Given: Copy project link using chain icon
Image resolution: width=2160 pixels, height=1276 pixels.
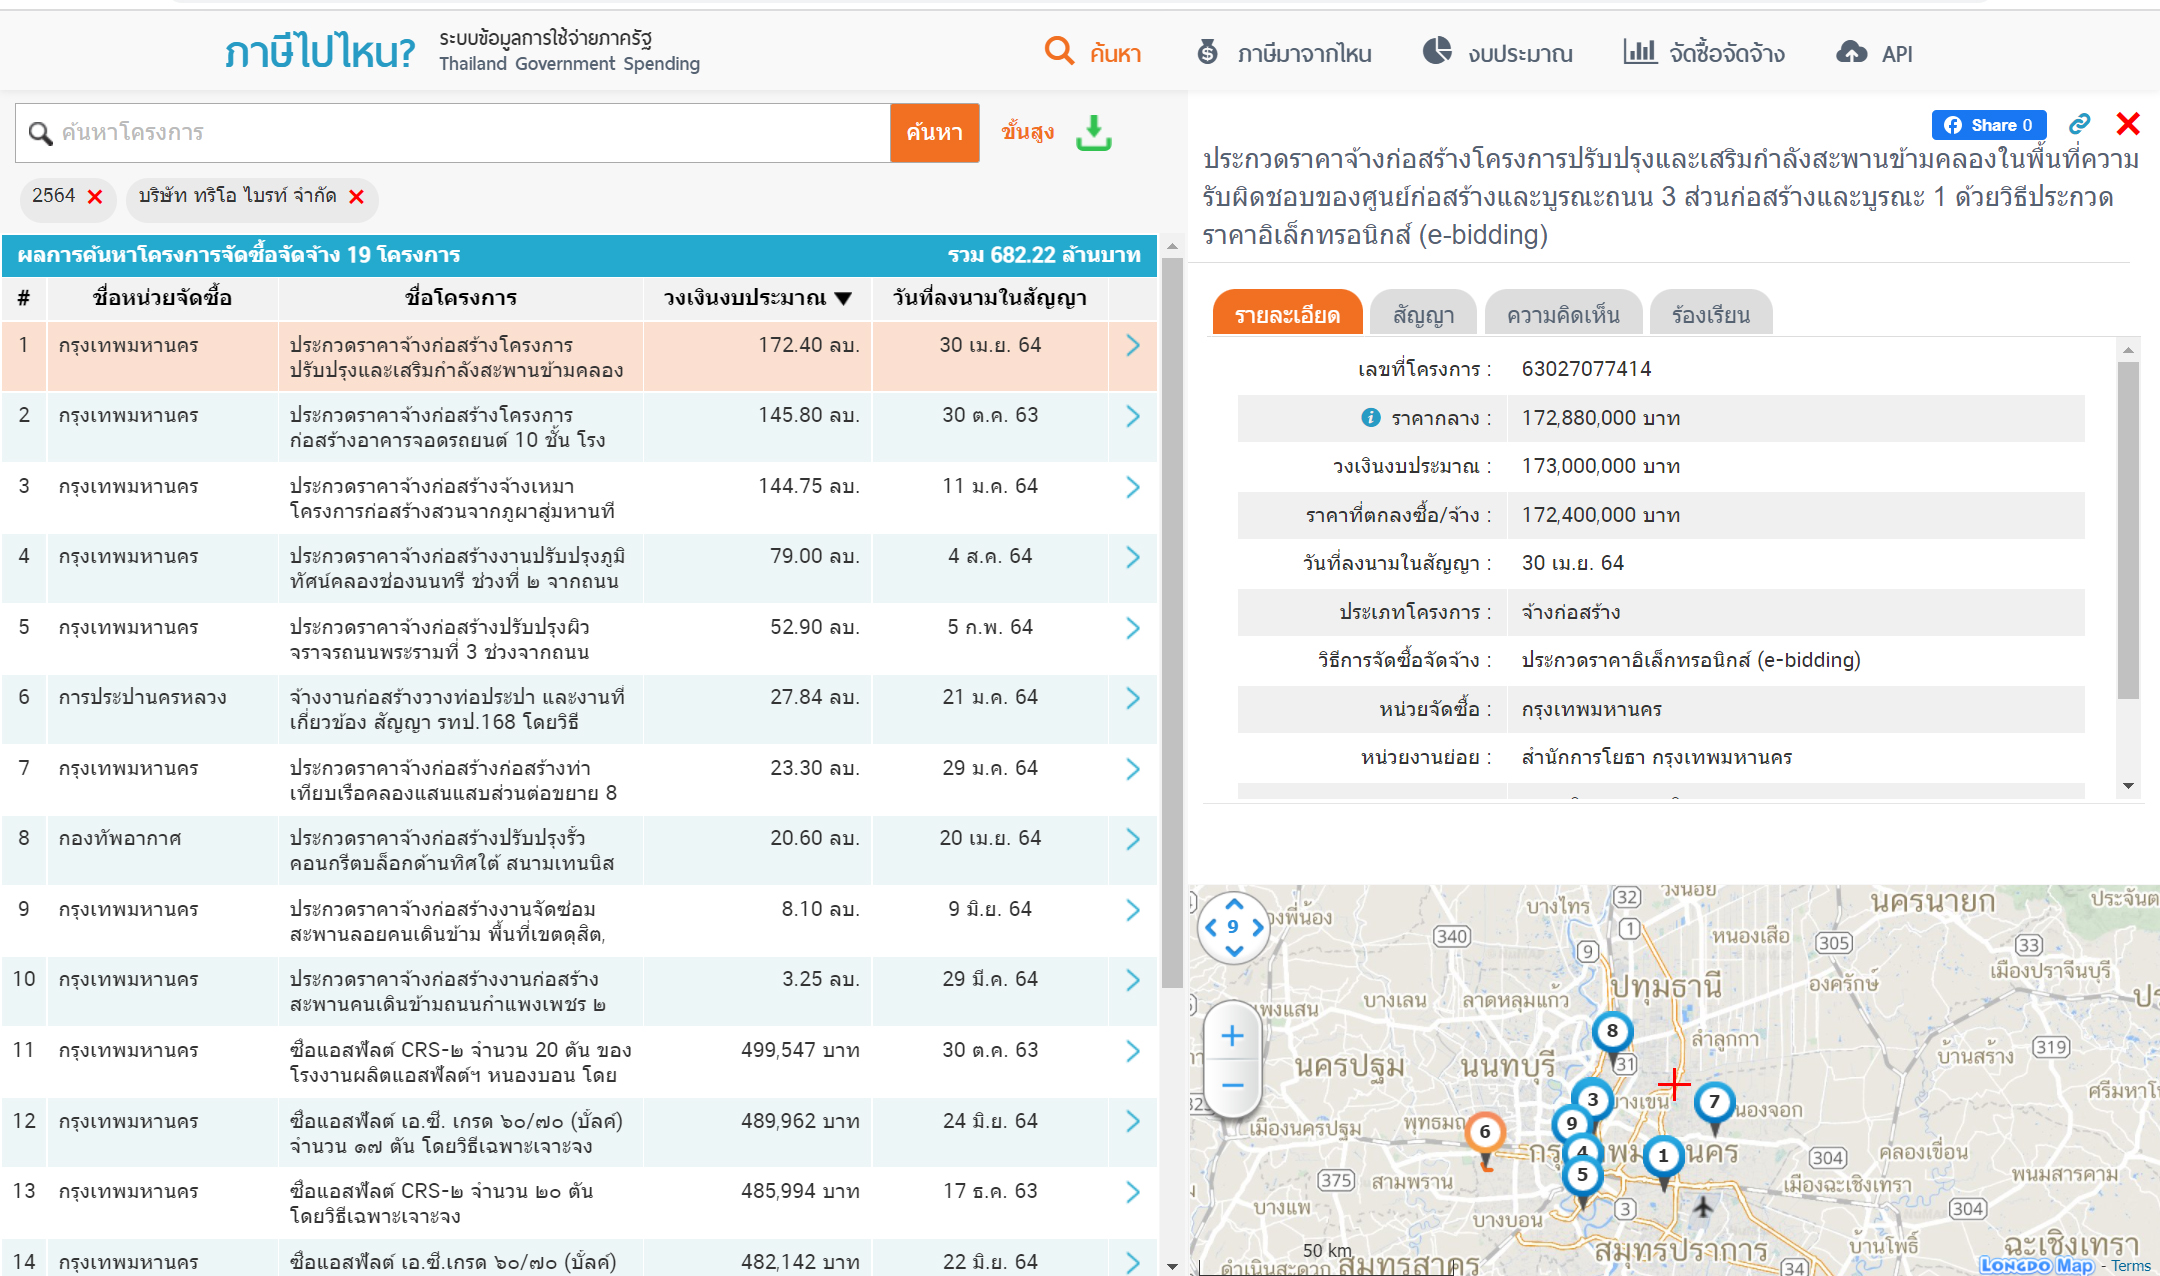Looking at the screenshot, I should point(2079,124).
